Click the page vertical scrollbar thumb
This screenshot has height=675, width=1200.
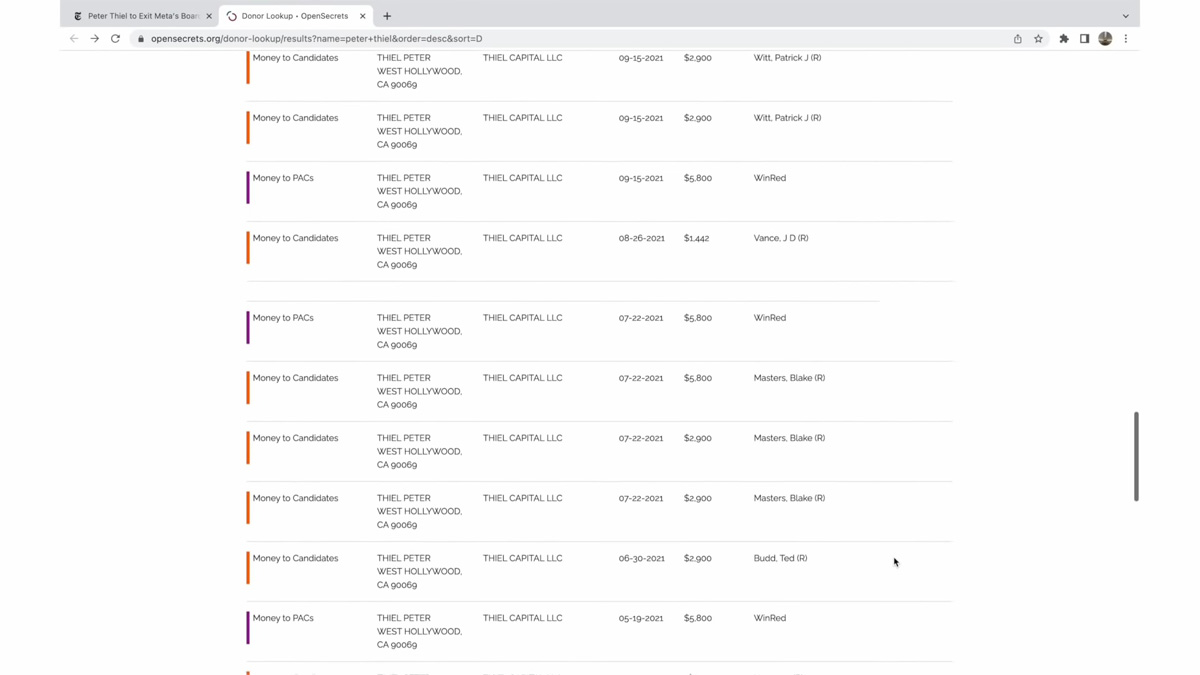click(x=1136, y=456)
